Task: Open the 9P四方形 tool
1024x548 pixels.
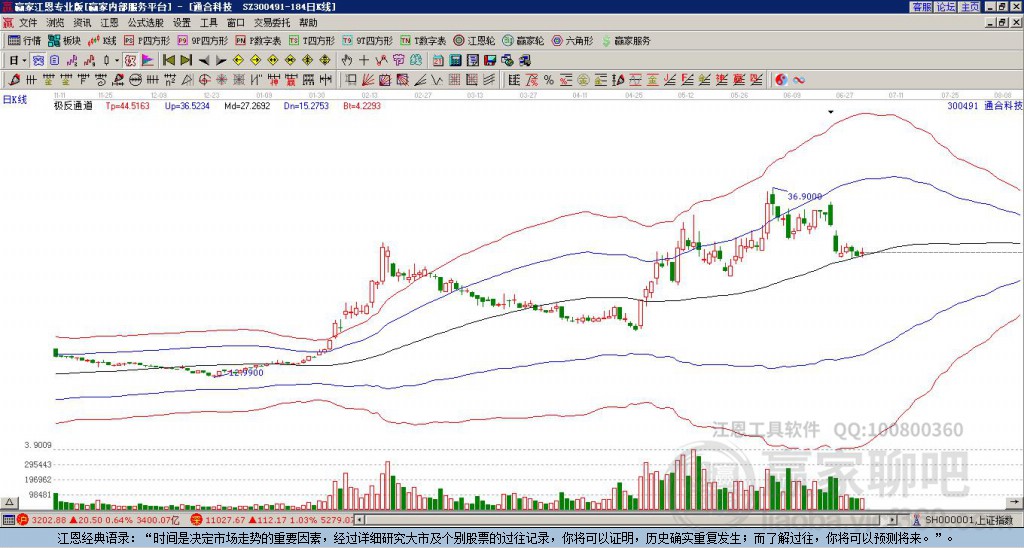Action: pyautogui.click(x=202, y=40)
